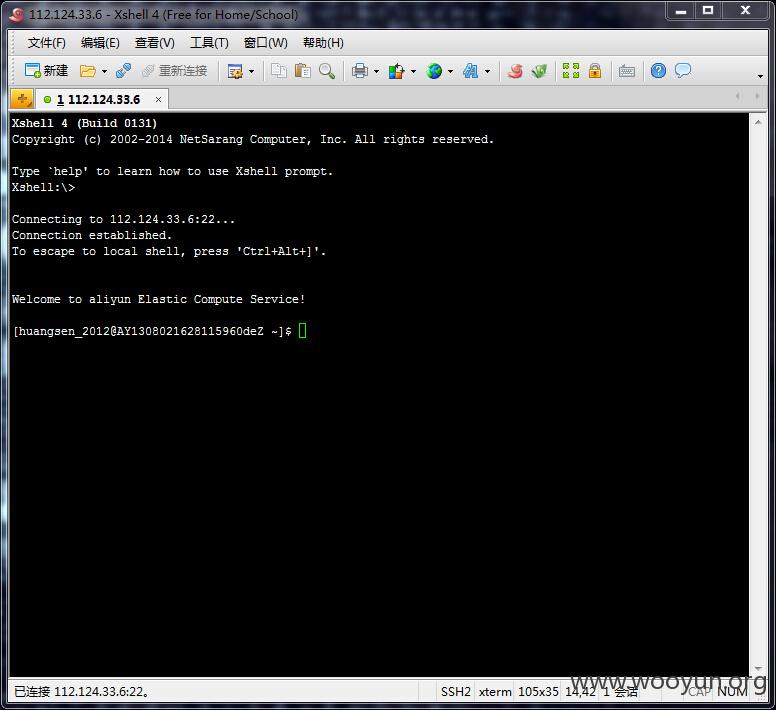Click the Reconnect (重新连接) button
This screenshot has width=776, height=710.
(x=174, y=71)
